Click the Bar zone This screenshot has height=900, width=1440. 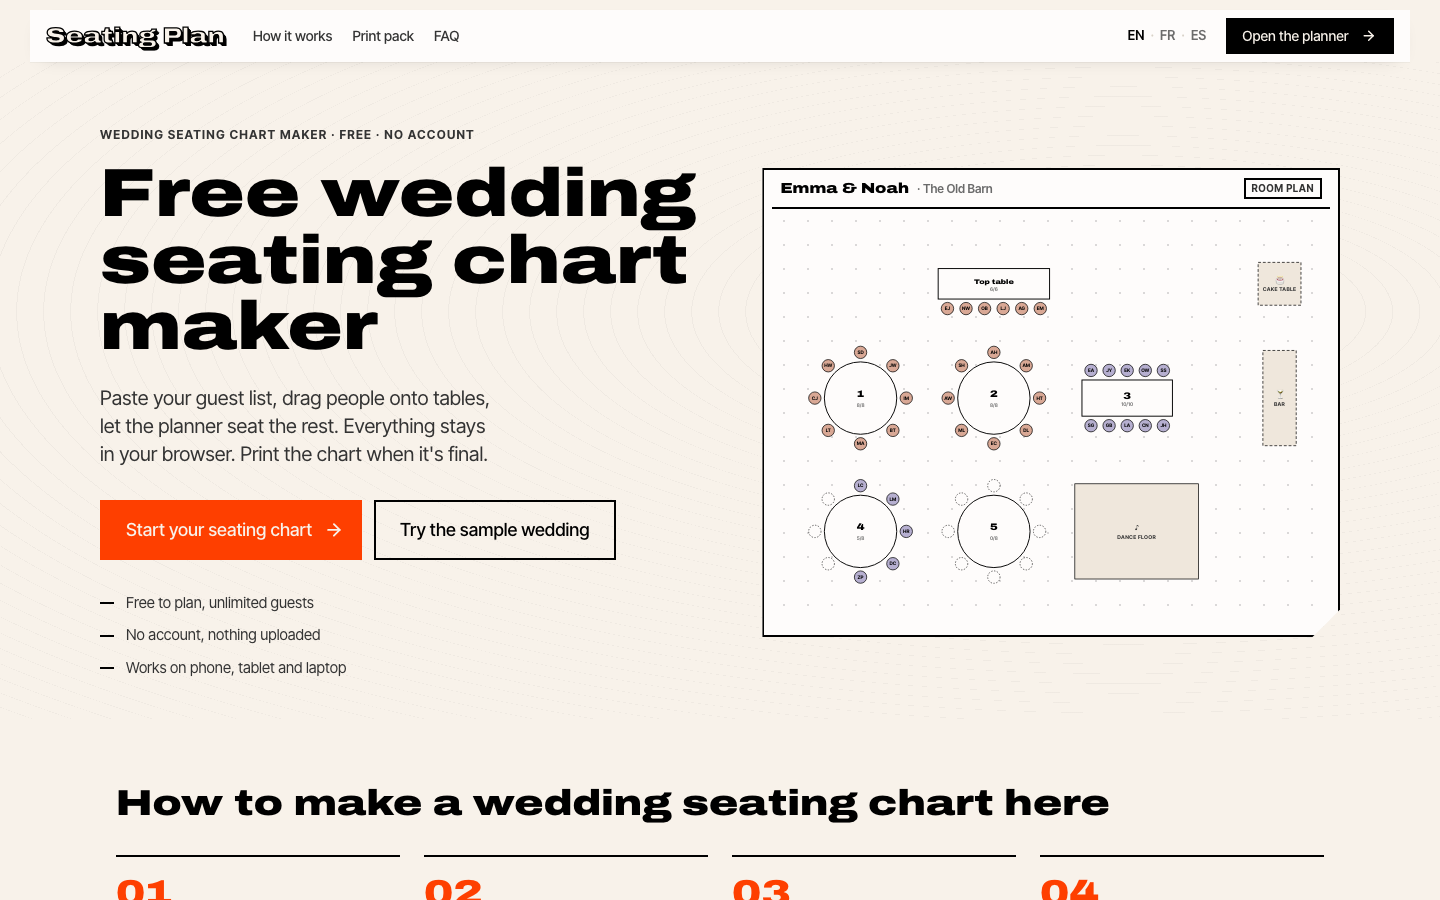pos(1279,398)
